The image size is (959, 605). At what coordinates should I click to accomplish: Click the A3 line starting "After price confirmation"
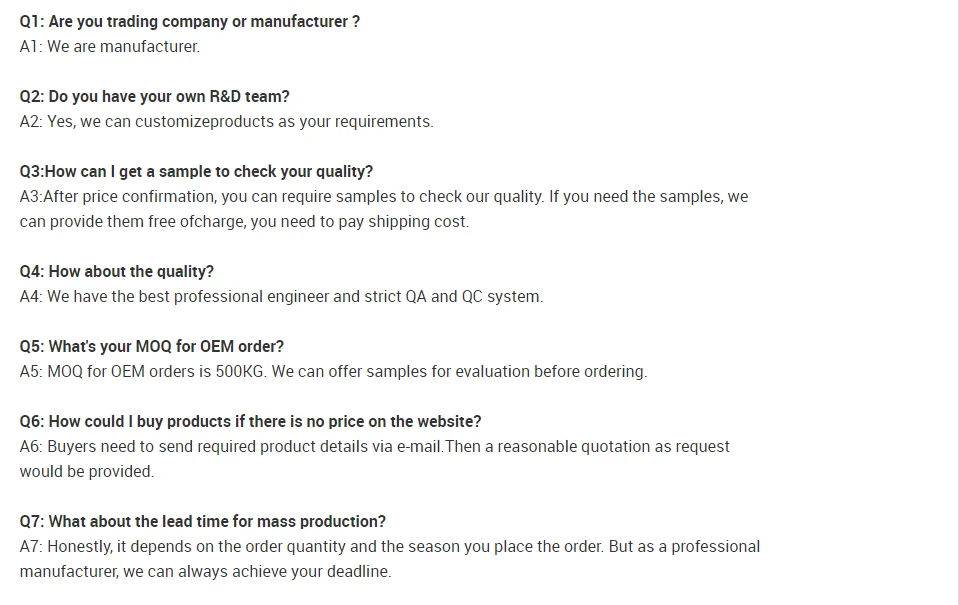pyautogui.click(x=384, y=196)
